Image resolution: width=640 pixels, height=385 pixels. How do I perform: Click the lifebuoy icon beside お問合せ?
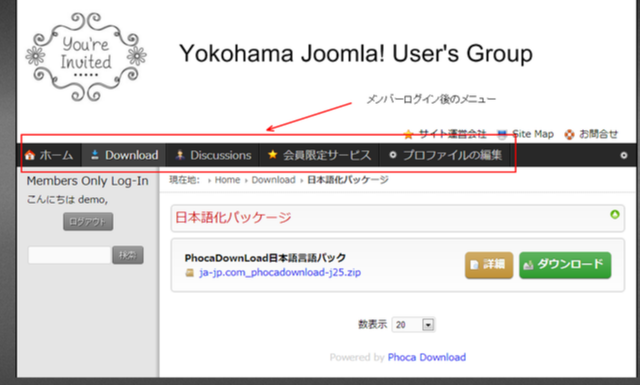(569, 134)
